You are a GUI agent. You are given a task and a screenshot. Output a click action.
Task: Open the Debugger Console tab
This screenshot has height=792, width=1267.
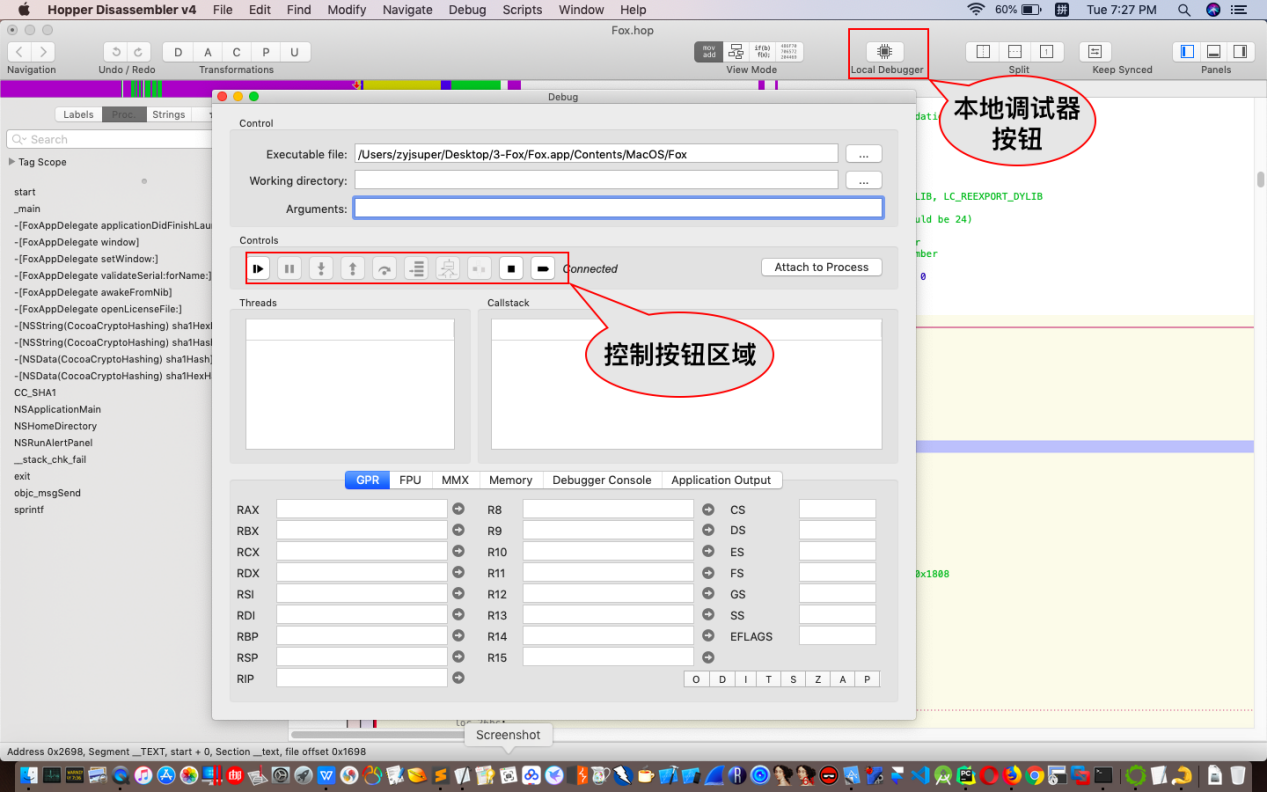point(602,480)
